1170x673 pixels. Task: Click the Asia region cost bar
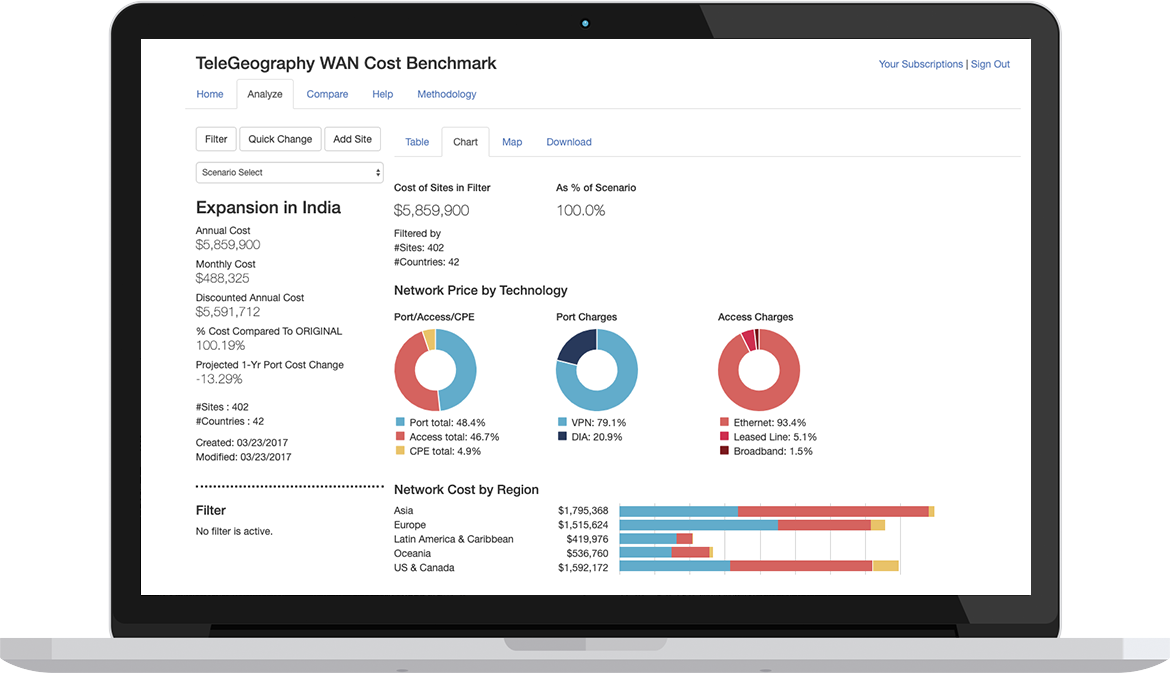pyautogui.click(x=770, y=510)
